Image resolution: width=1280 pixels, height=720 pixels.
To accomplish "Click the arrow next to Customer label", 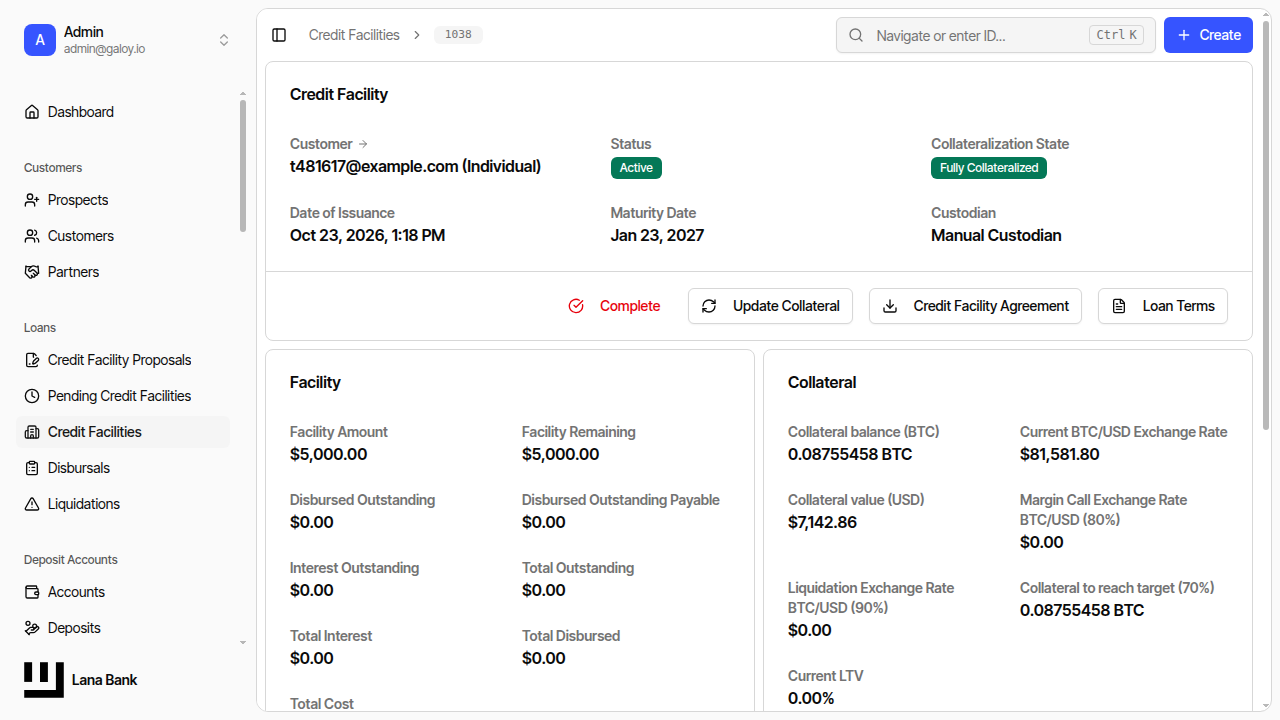I will pyautogui.click(x=363, y=144).
